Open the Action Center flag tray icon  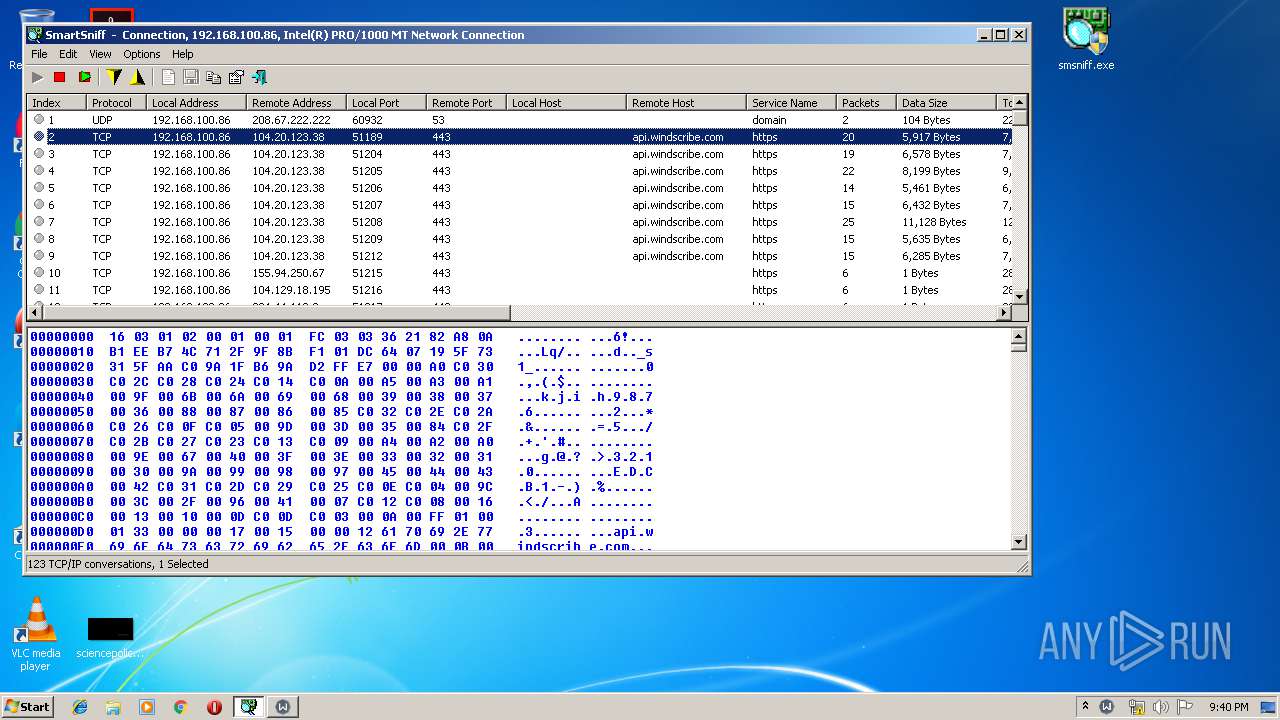point(1185,707)
